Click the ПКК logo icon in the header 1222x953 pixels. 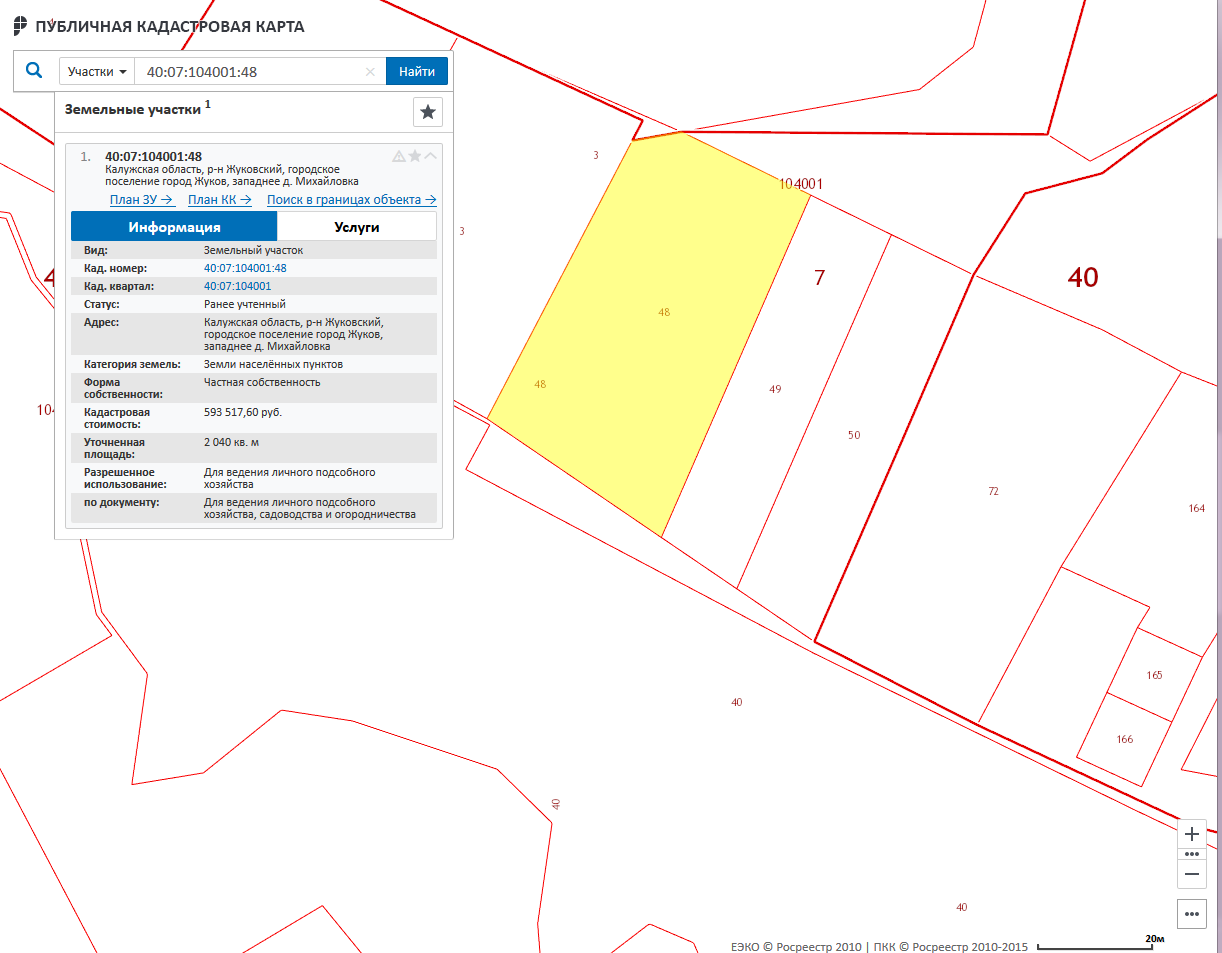pyautogui.click(x=20, y=26)
